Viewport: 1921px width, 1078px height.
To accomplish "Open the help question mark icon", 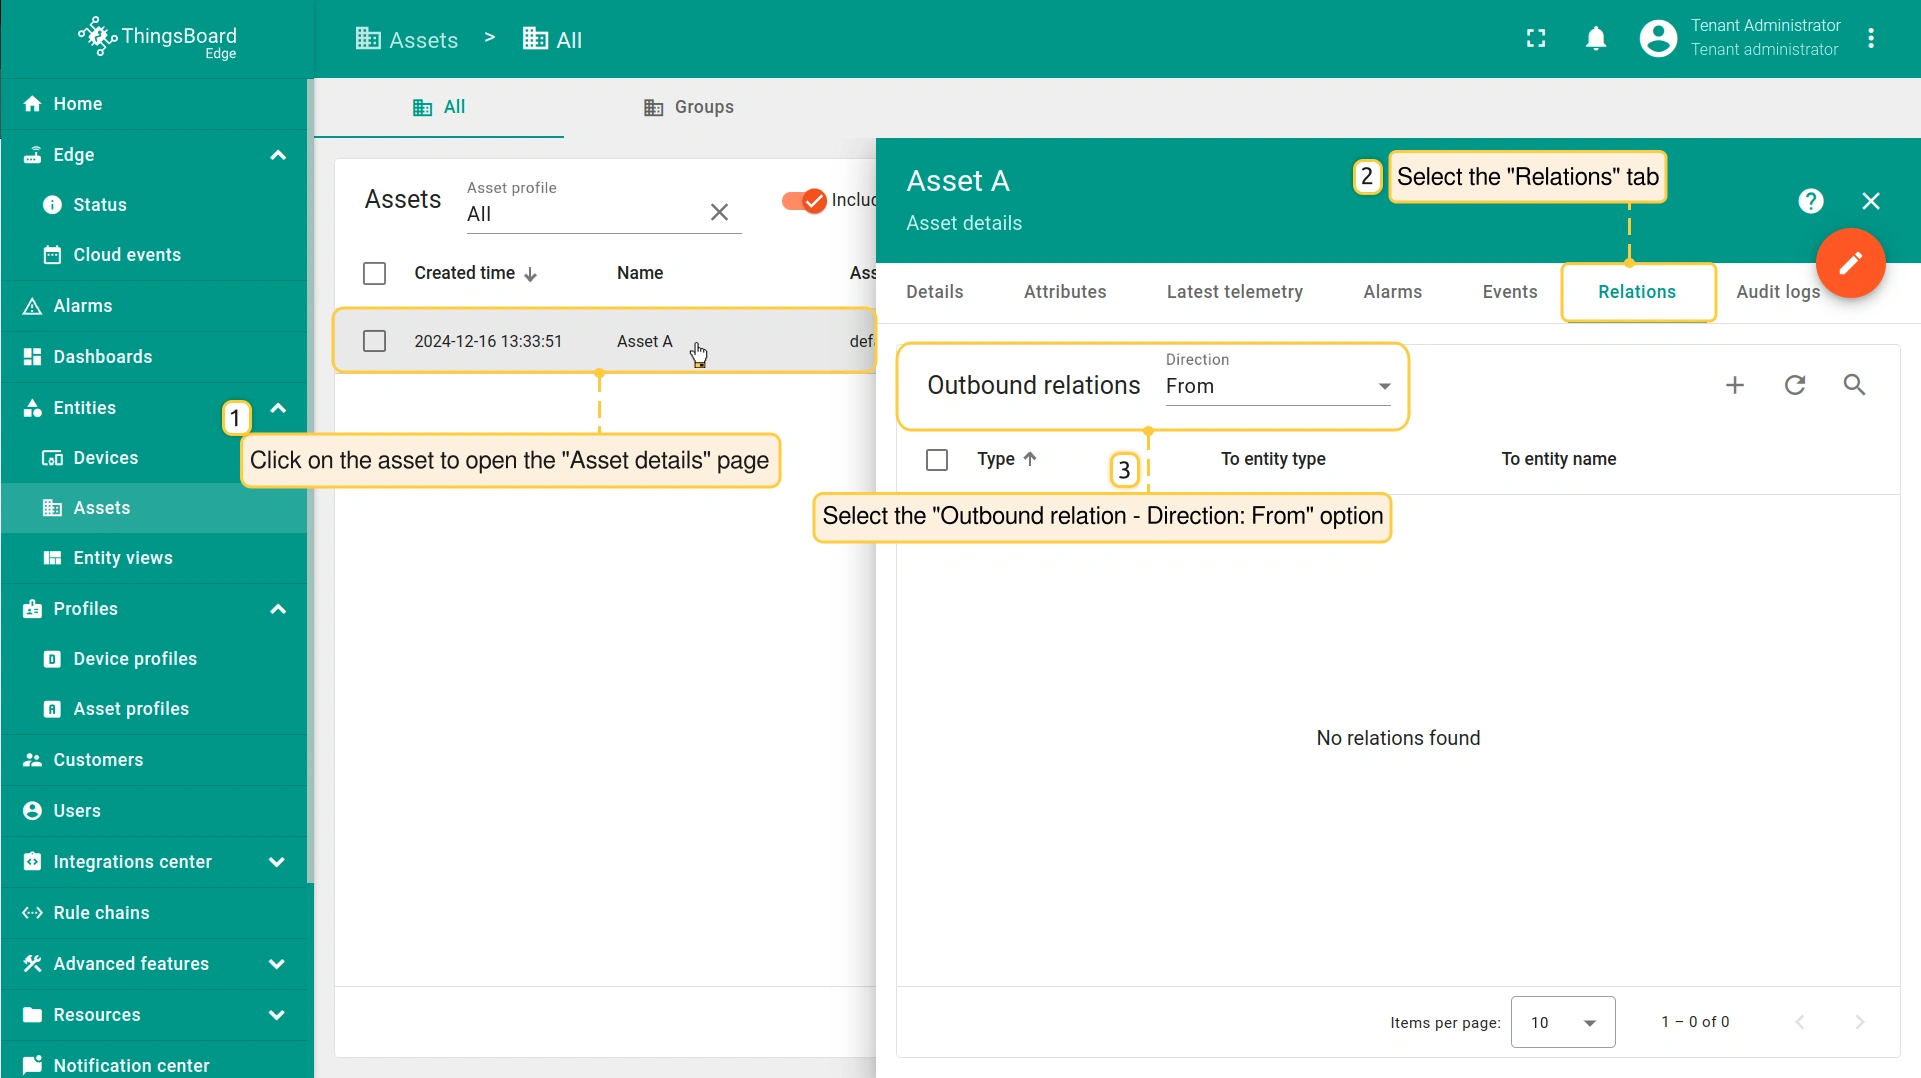I will 1810,201.
